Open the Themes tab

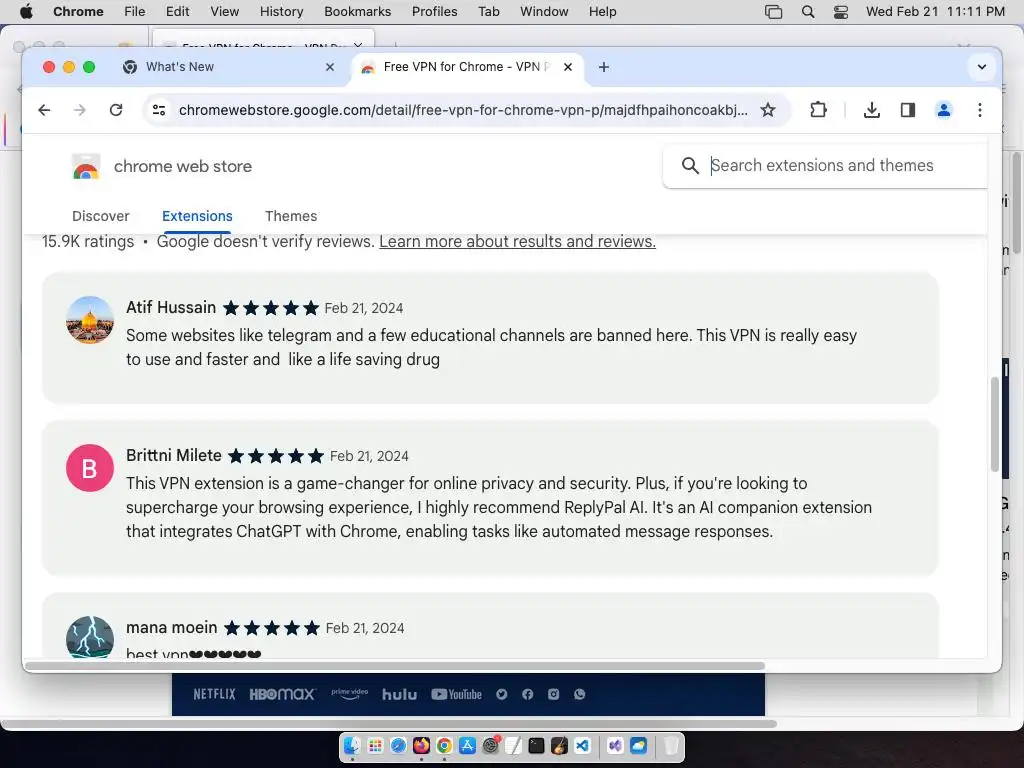coord(291,216)
